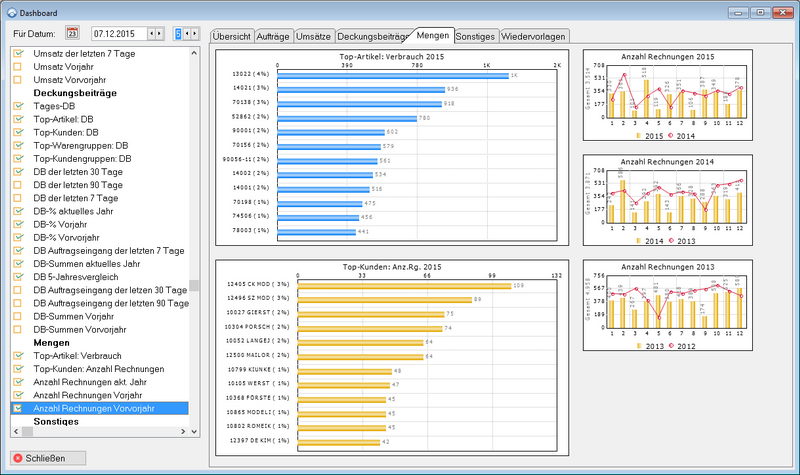Viewport: 800px width, 475px height.
Task: Select the Sonstiges tab
Action: 476,36
